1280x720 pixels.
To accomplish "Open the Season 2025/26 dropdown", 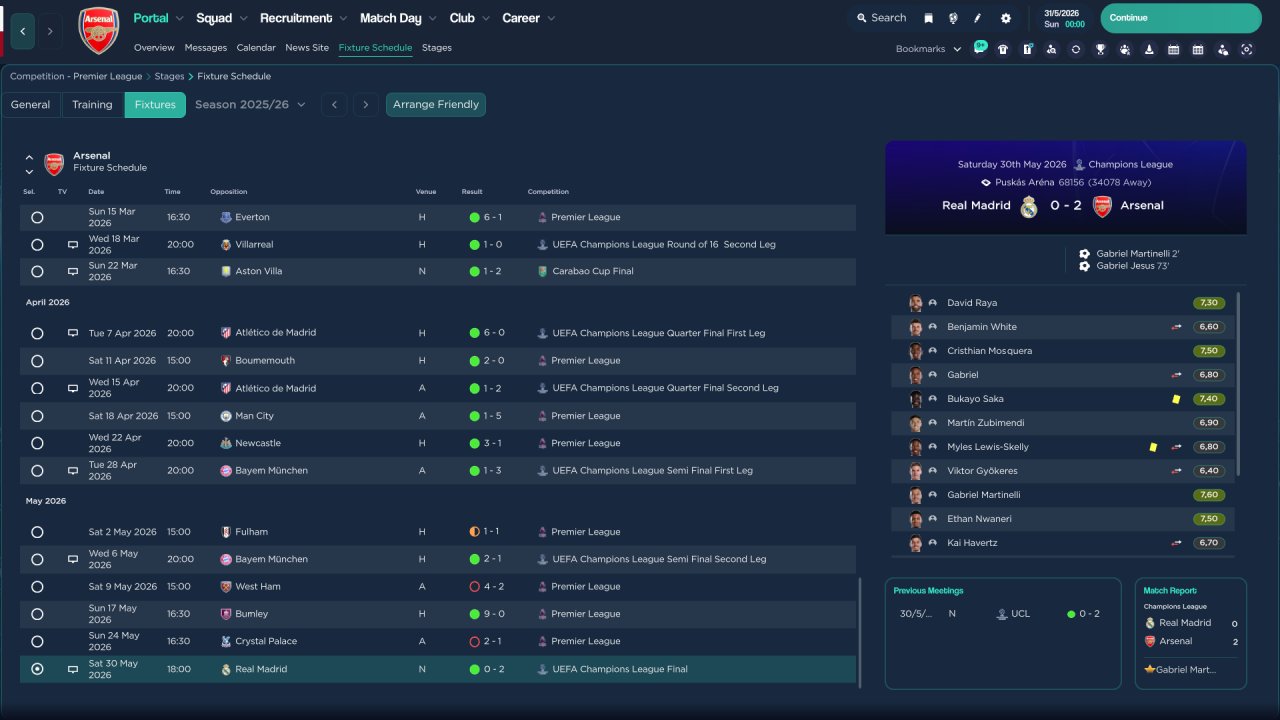I will pyautogui.click(x=250, y=105).
